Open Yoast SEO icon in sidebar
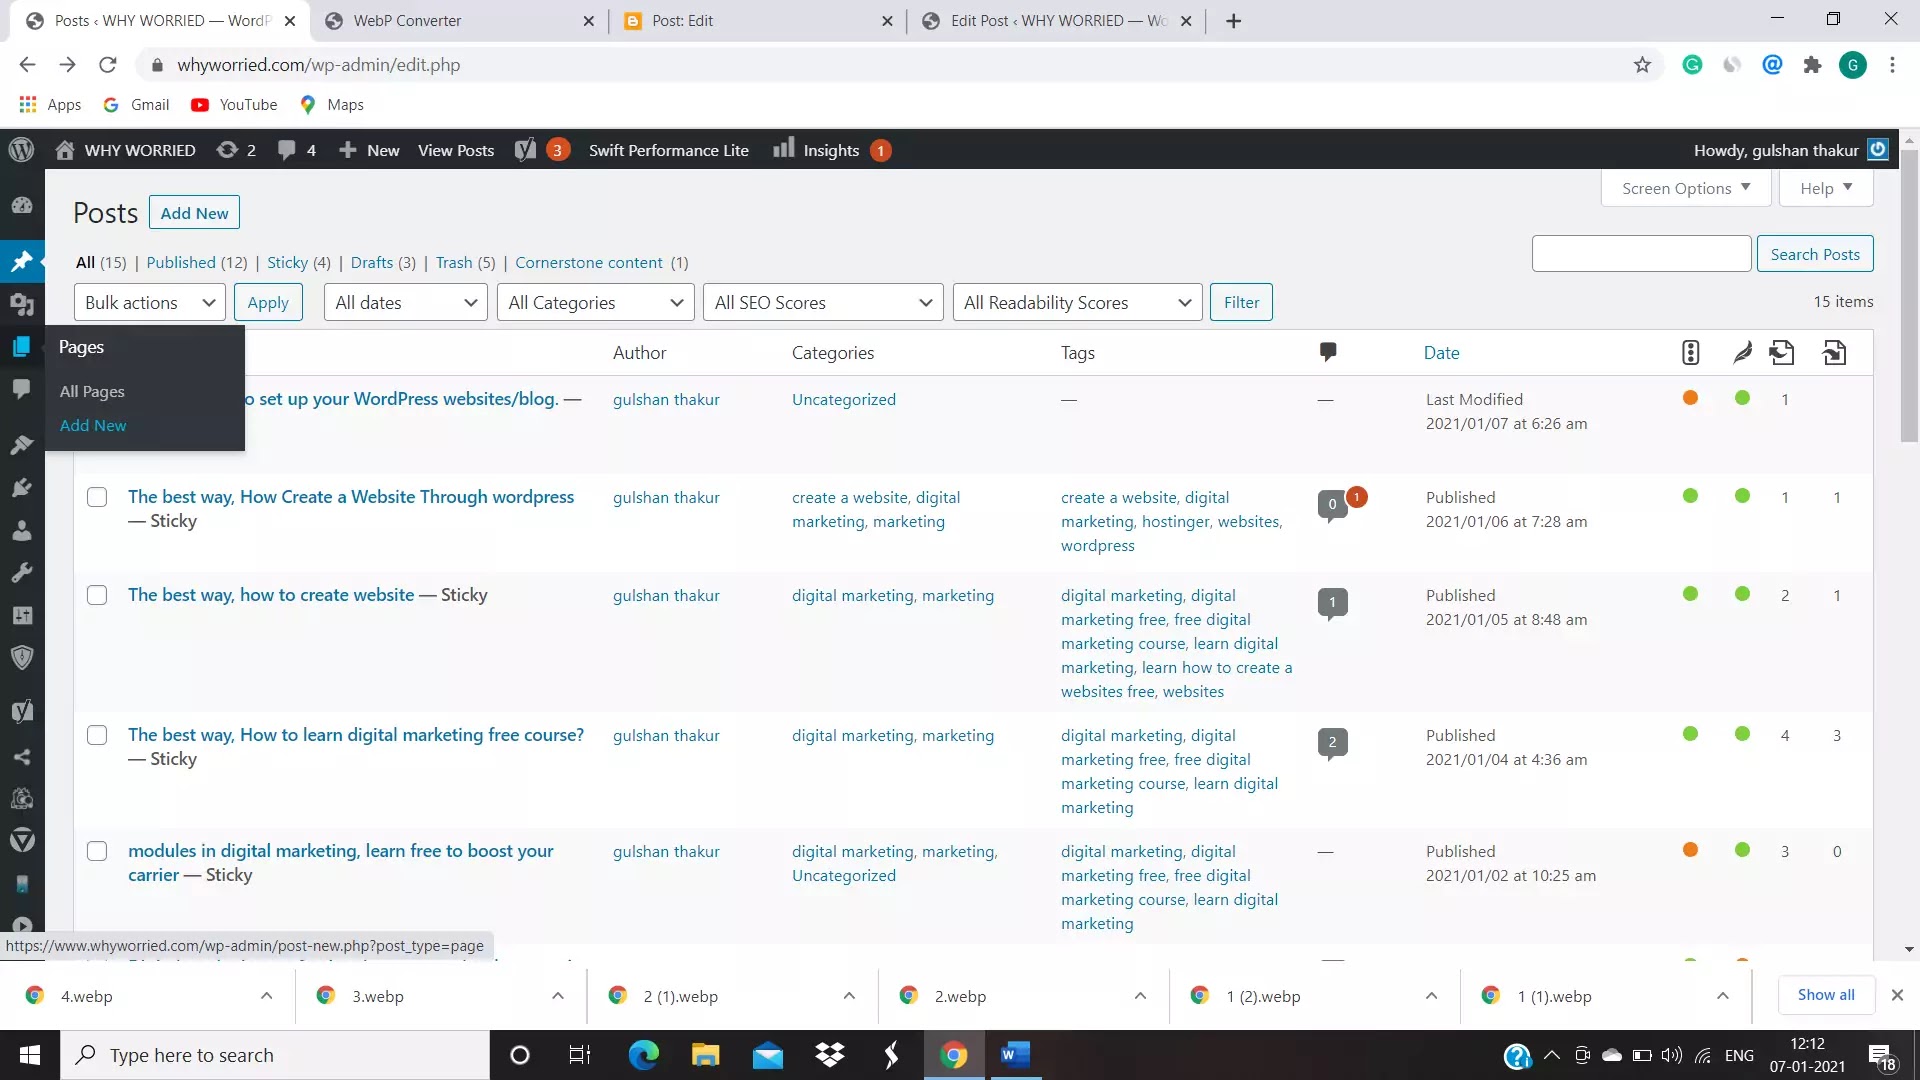 point(22,711)
